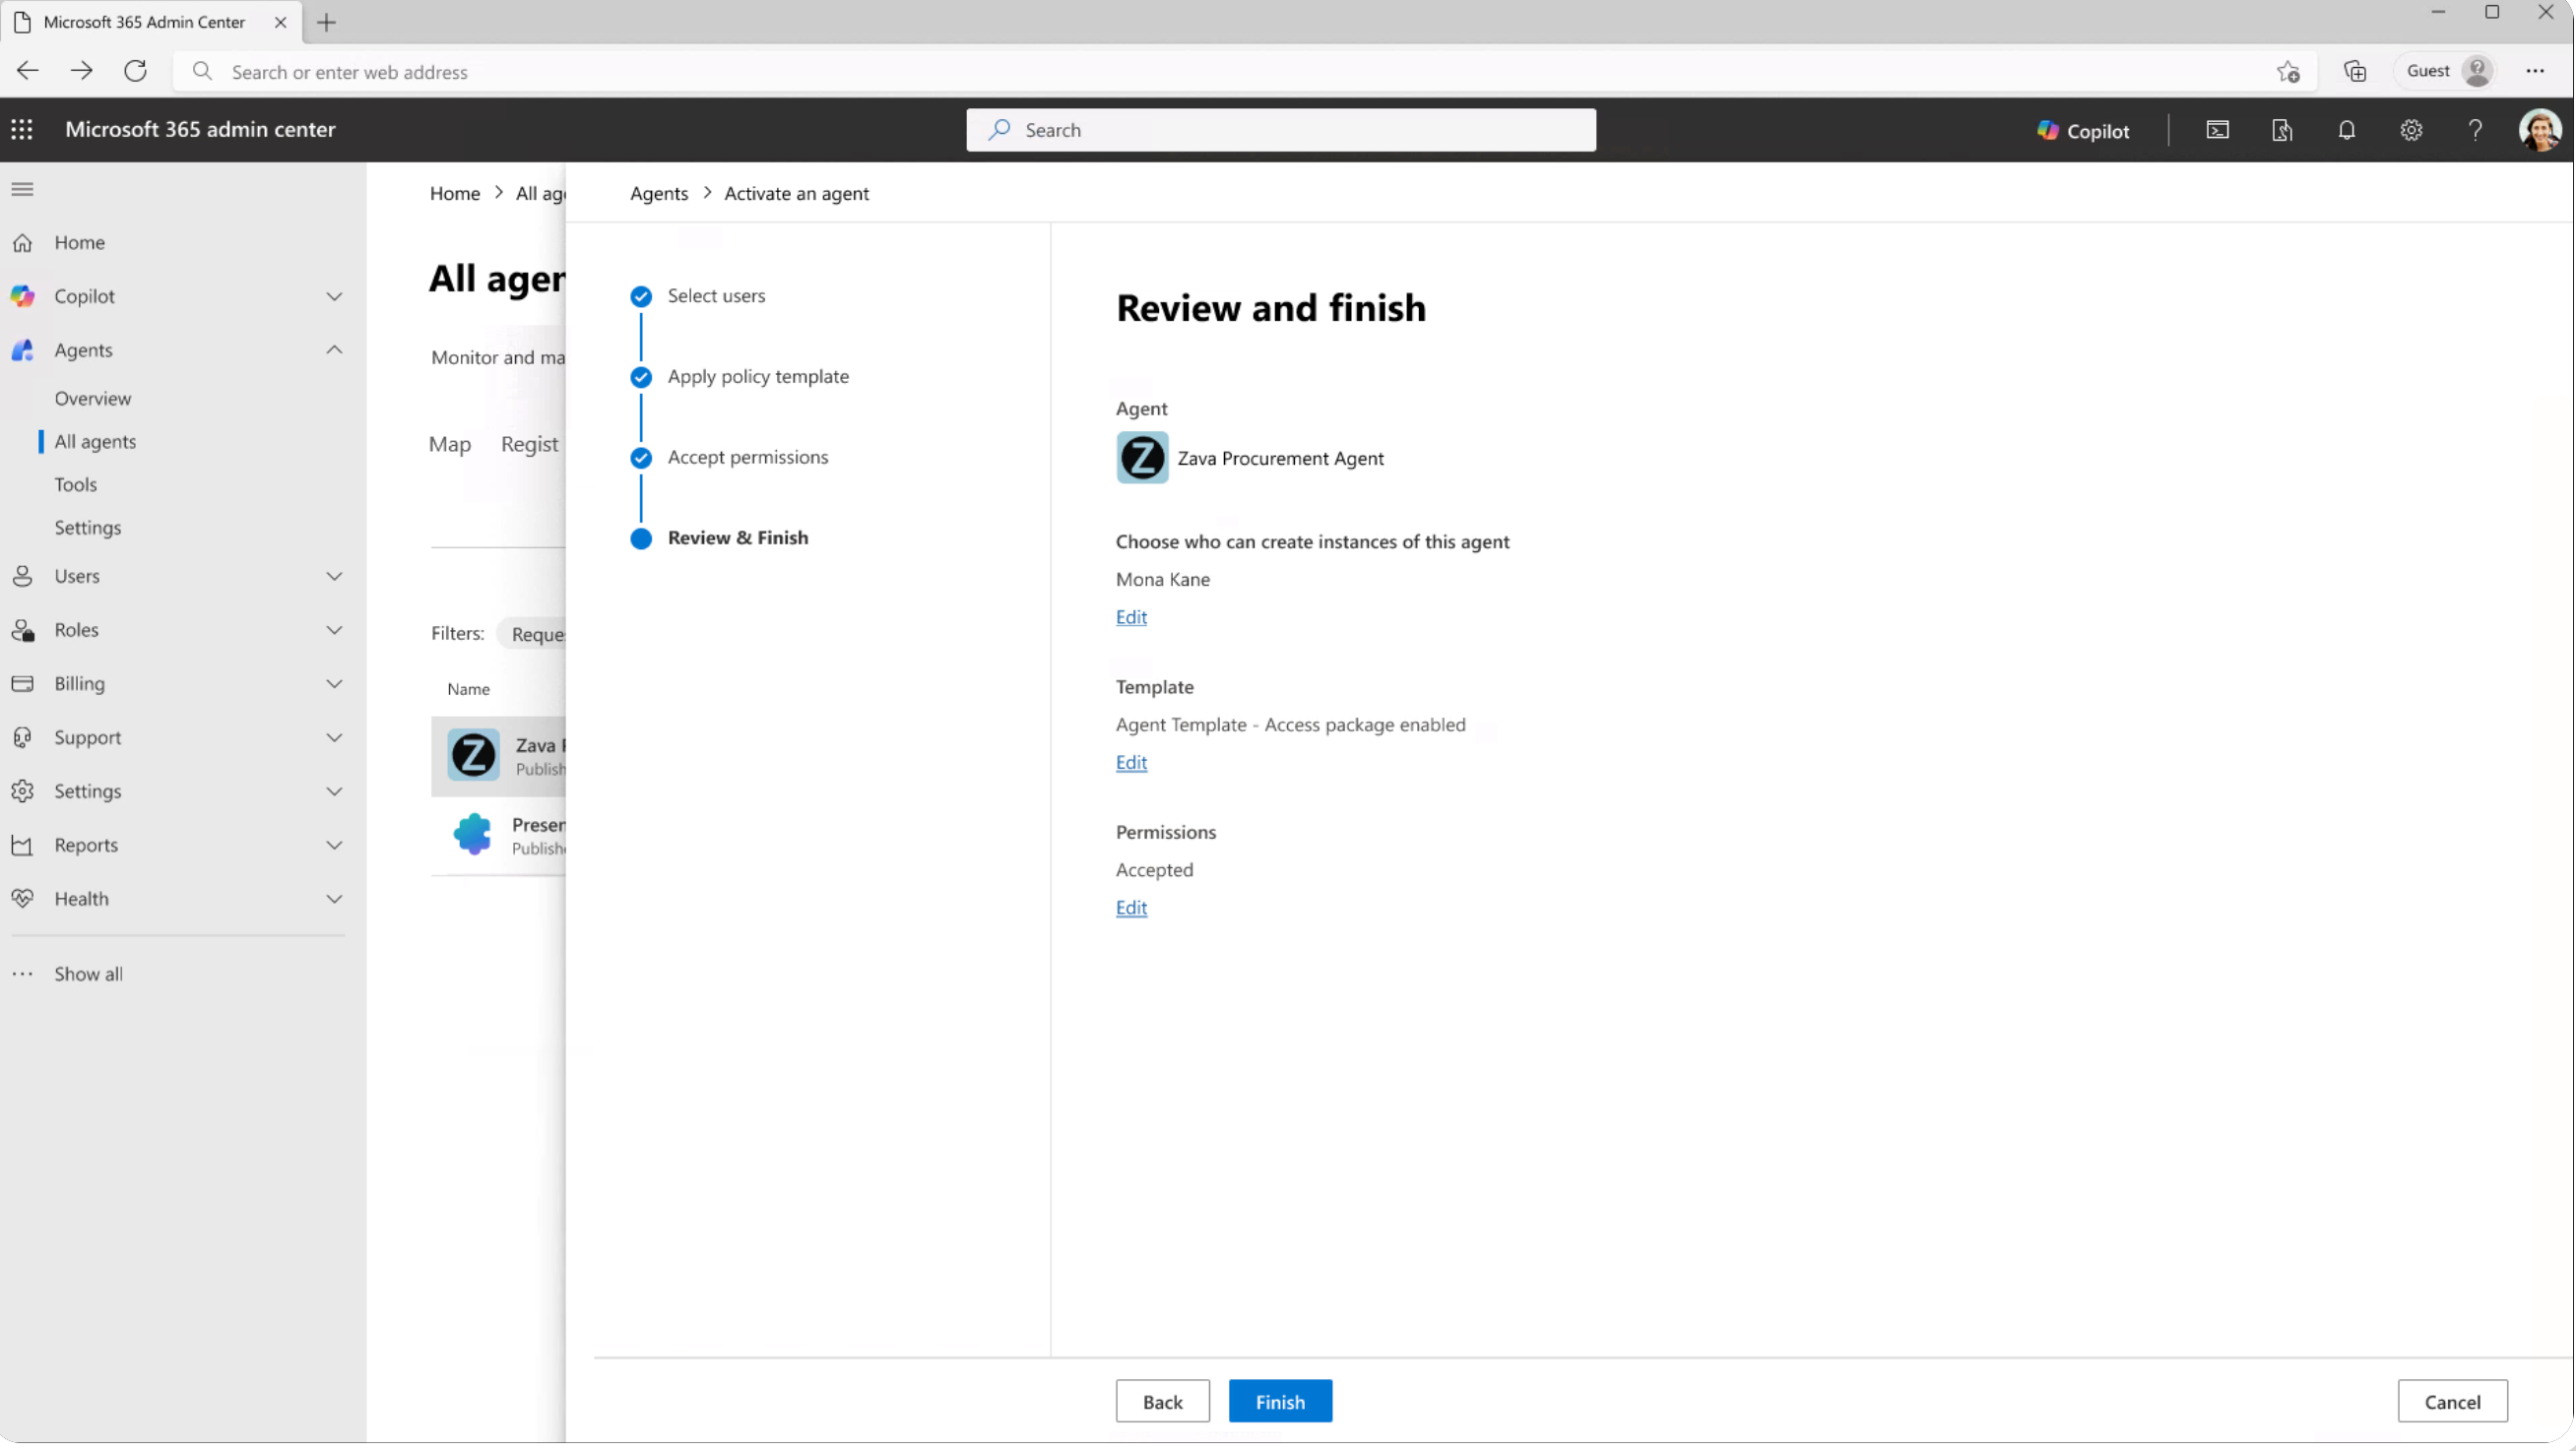Click the Home icon in sidebar

(x=22, y=243)
